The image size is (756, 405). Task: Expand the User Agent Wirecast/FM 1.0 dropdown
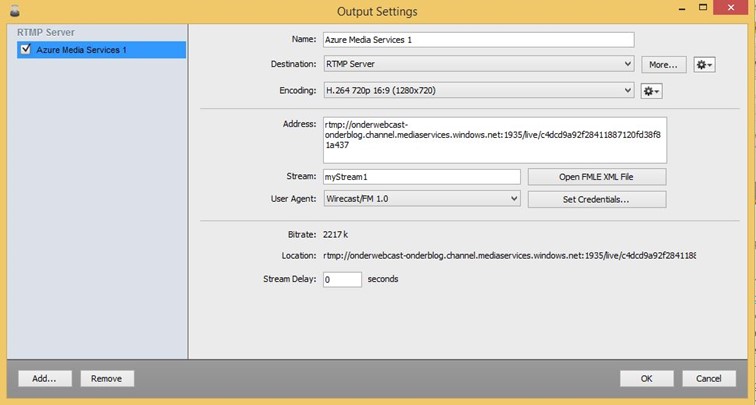[x=422, y=199]
